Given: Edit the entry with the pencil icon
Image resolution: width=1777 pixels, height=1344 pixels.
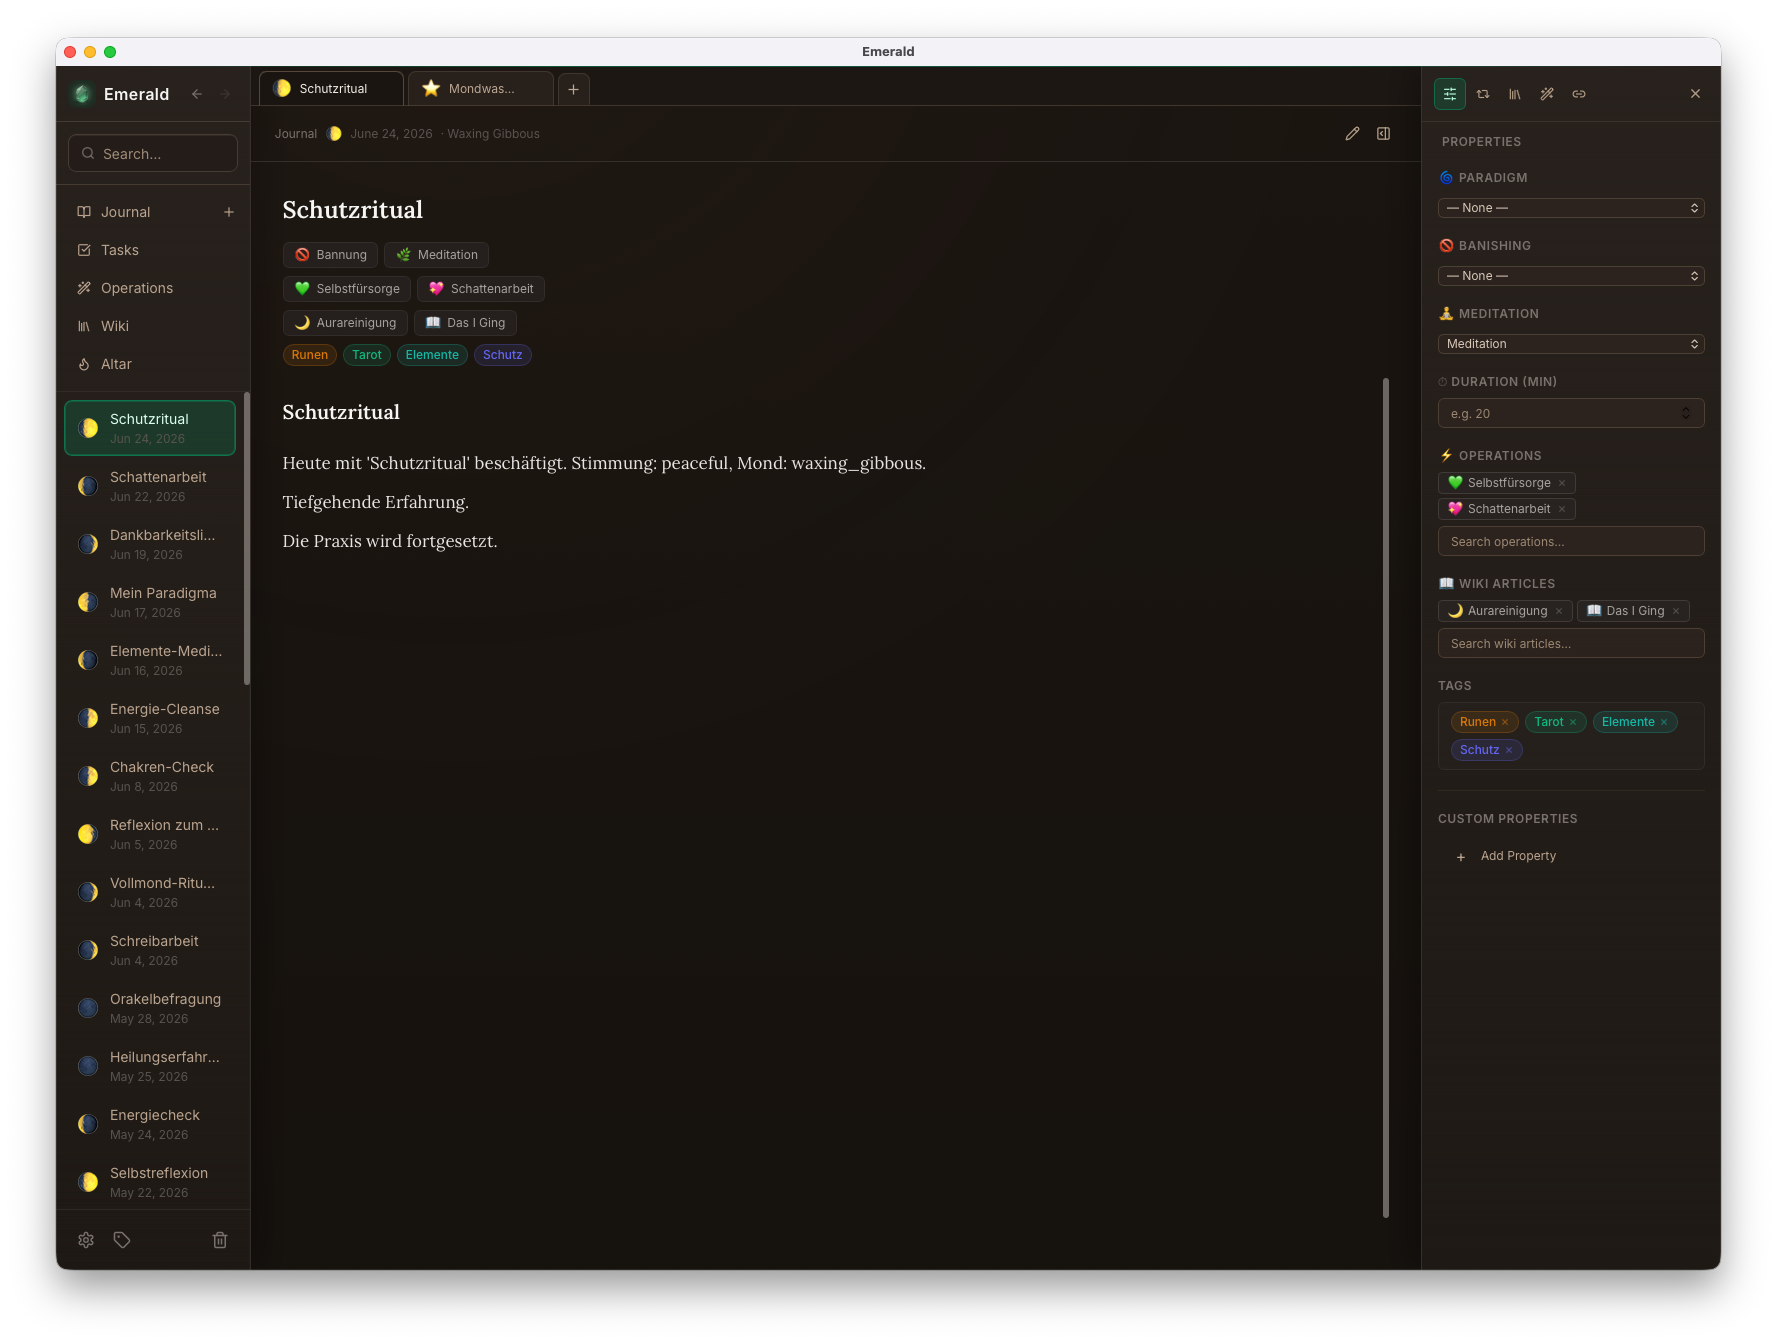Looking at the screenshot, I should point(1352,134).
